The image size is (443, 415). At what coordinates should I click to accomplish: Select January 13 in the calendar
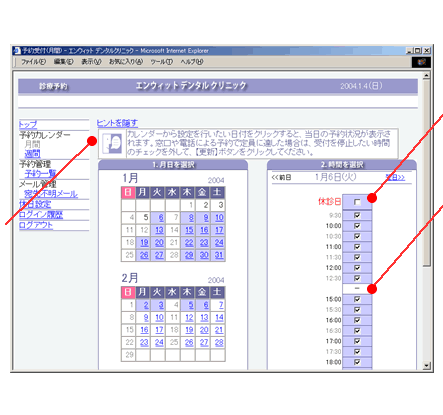(159, 230)
